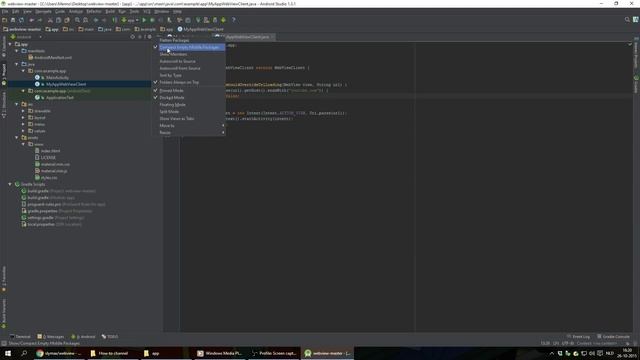Click the Make Project build icon
The image size is (640, 360).
115,20
